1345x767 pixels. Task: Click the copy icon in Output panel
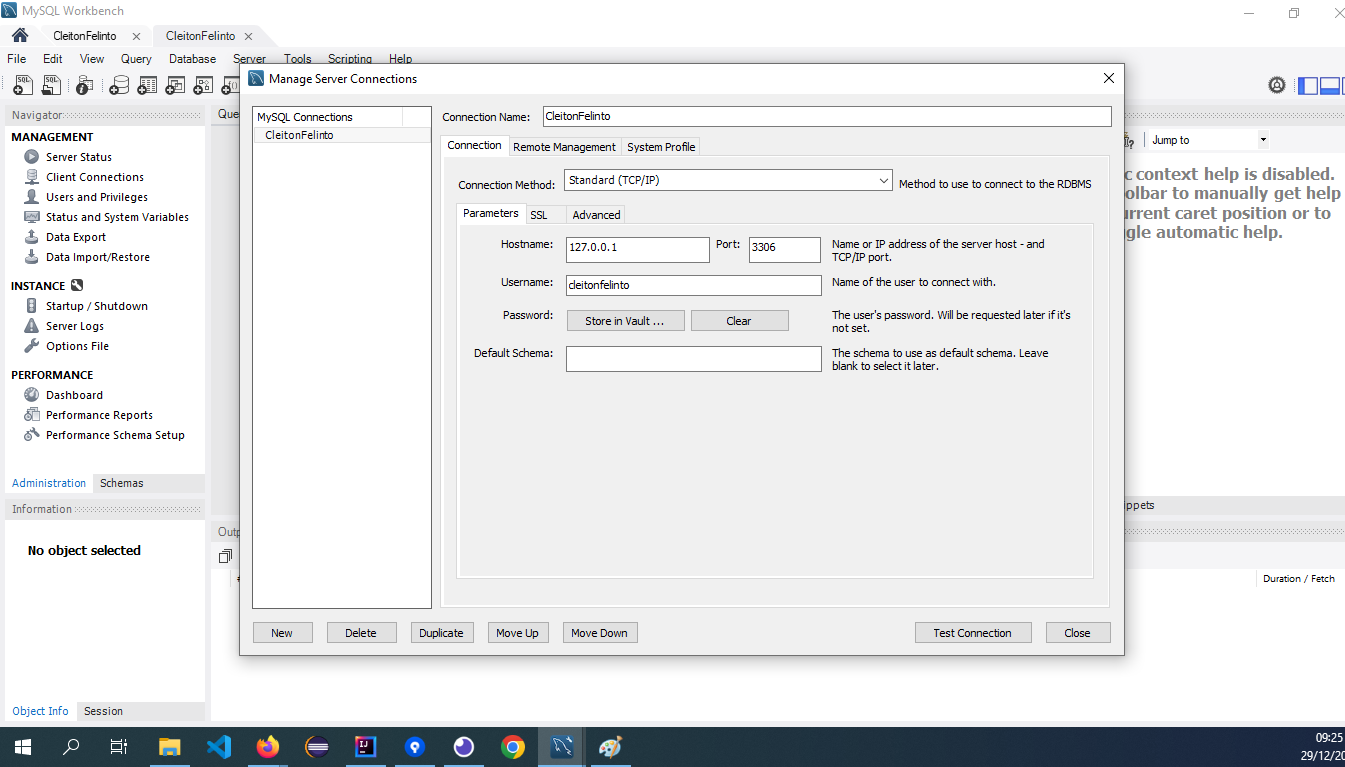[225, 556]
